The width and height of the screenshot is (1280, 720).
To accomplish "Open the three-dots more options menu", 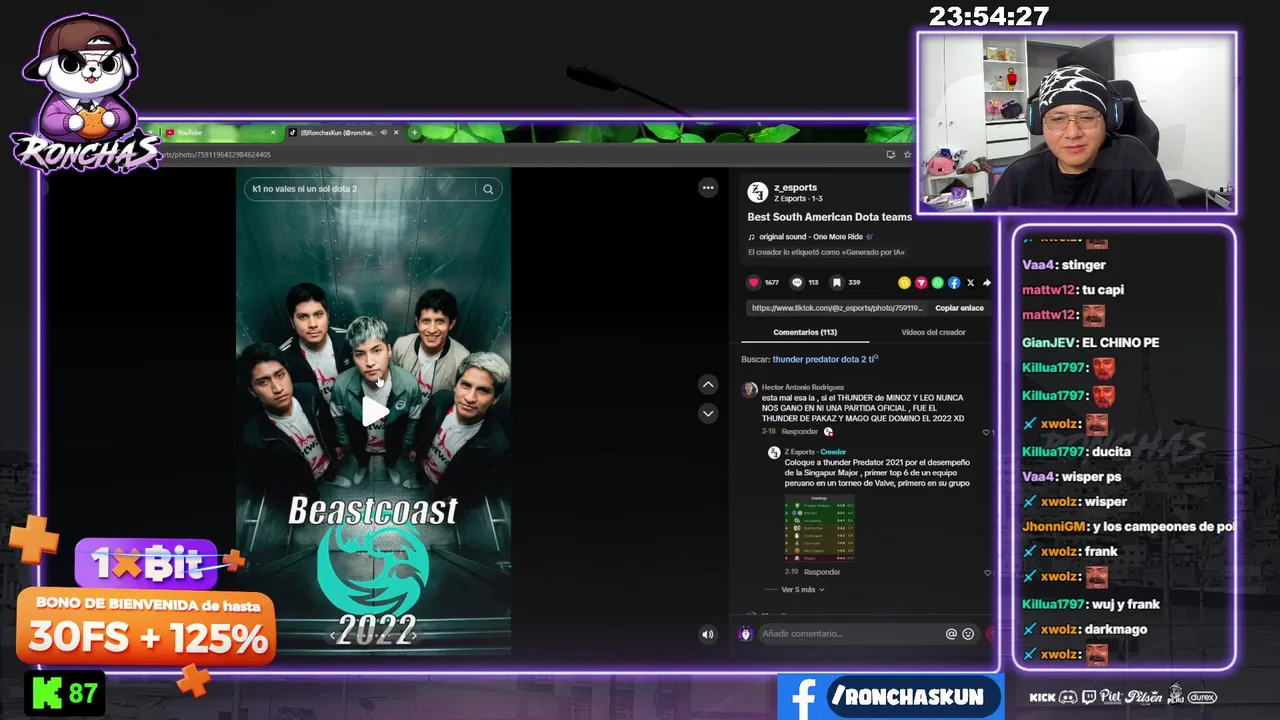I will [708, 188].
